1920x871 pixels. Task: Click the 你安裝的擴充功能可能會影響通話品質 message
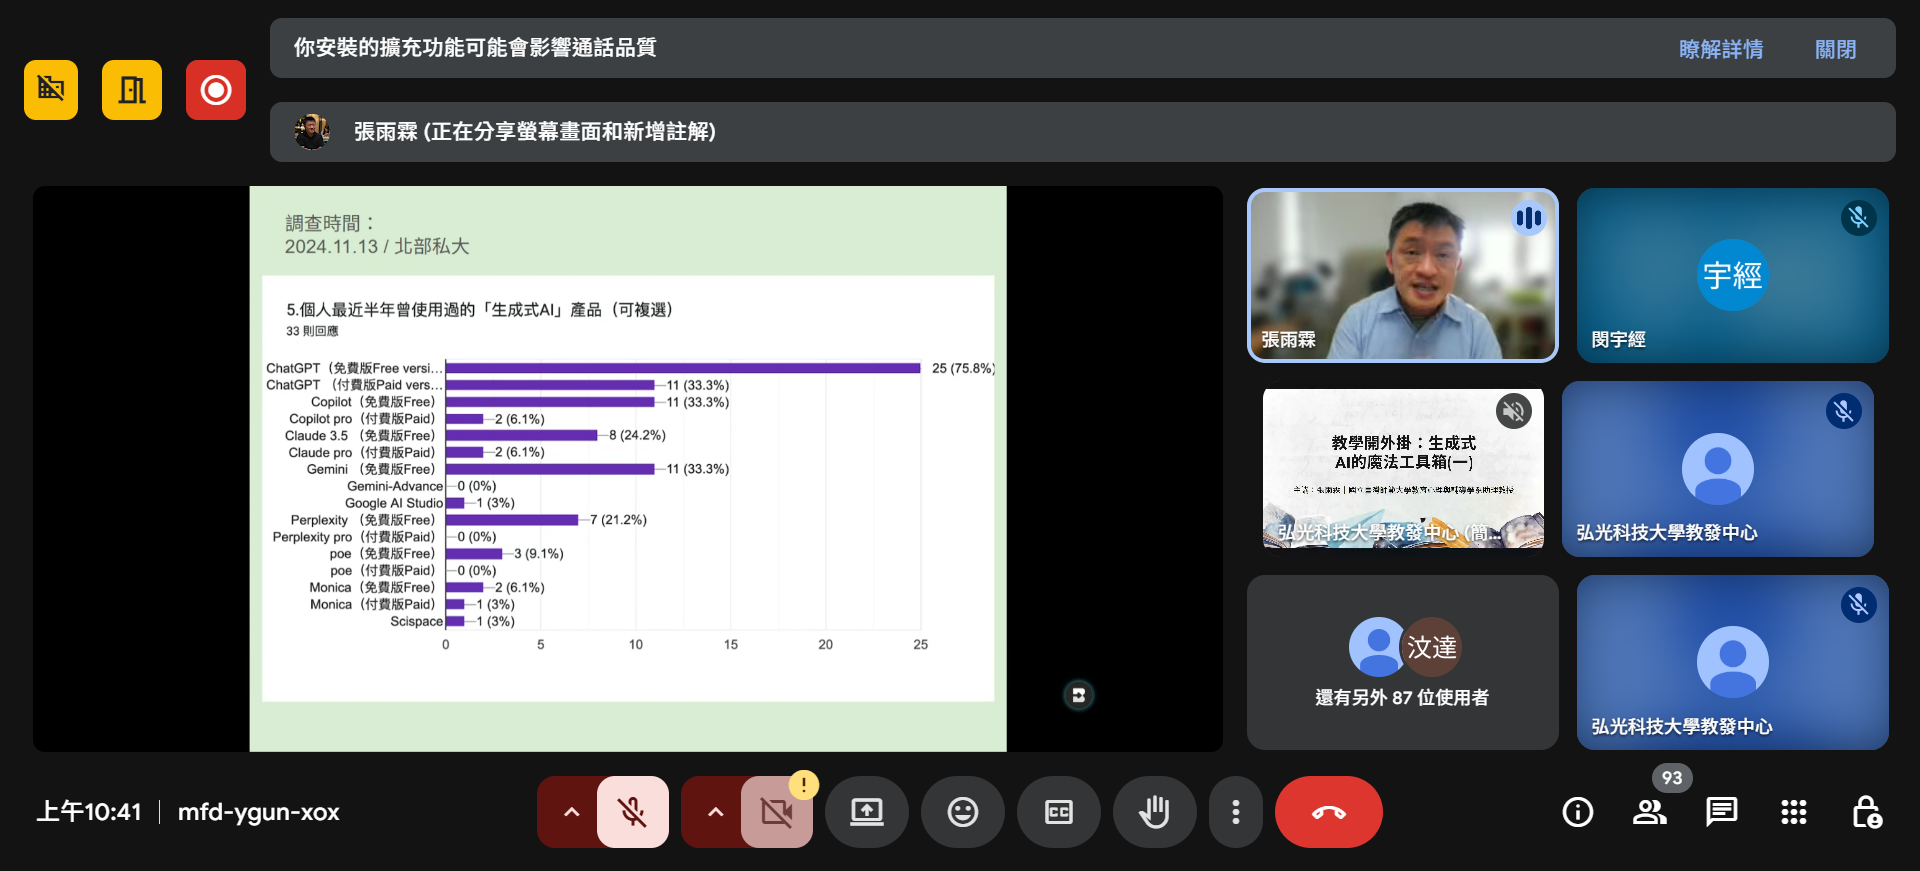tap(475, 48)
